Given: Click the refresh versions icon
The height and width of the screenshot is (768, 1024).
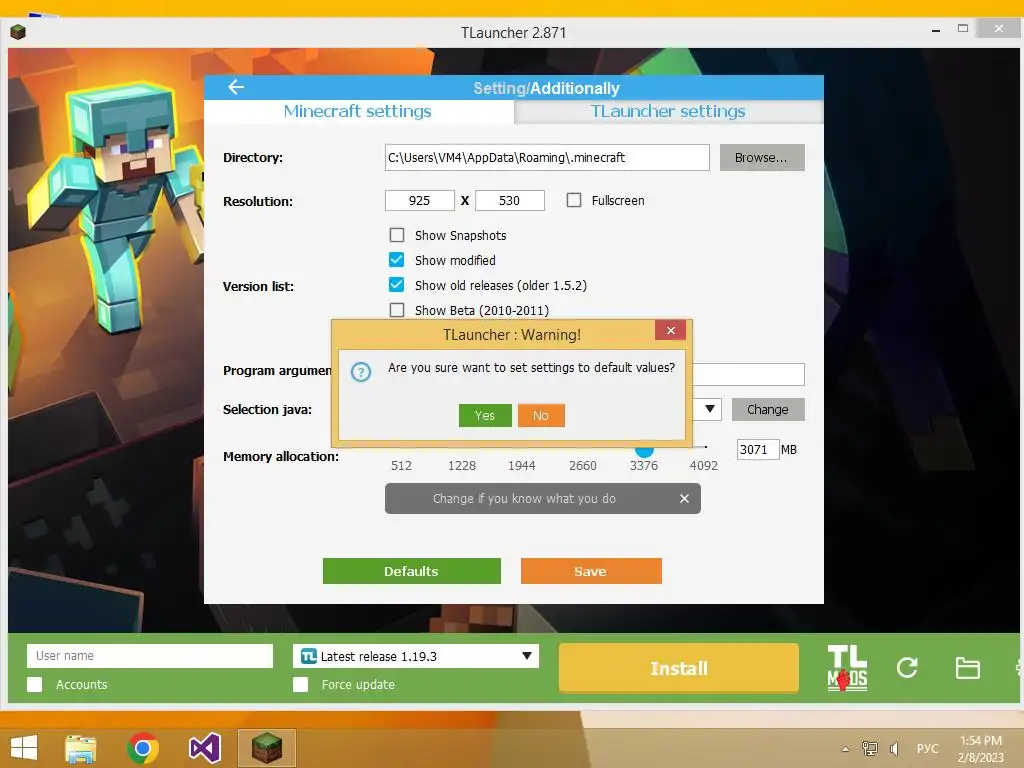Looking at the screenshot, I should (x=907, y=667).
